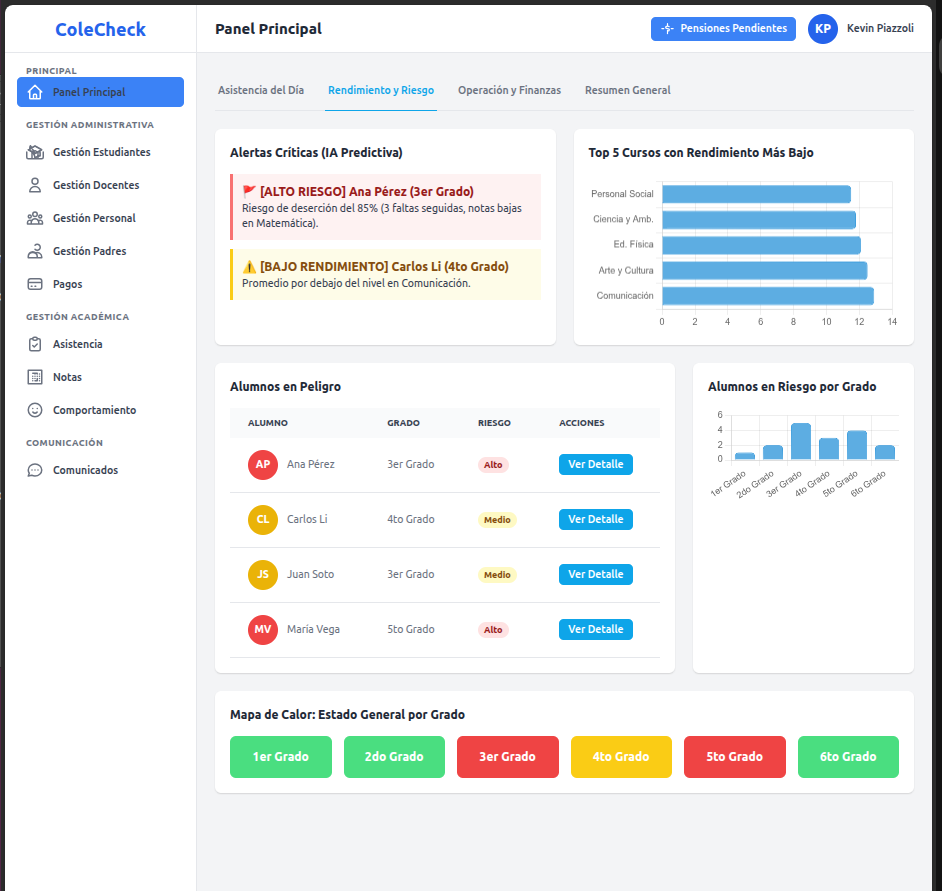
Task: Click the KP user avatar in header
Action: click(x=822, y=29)
